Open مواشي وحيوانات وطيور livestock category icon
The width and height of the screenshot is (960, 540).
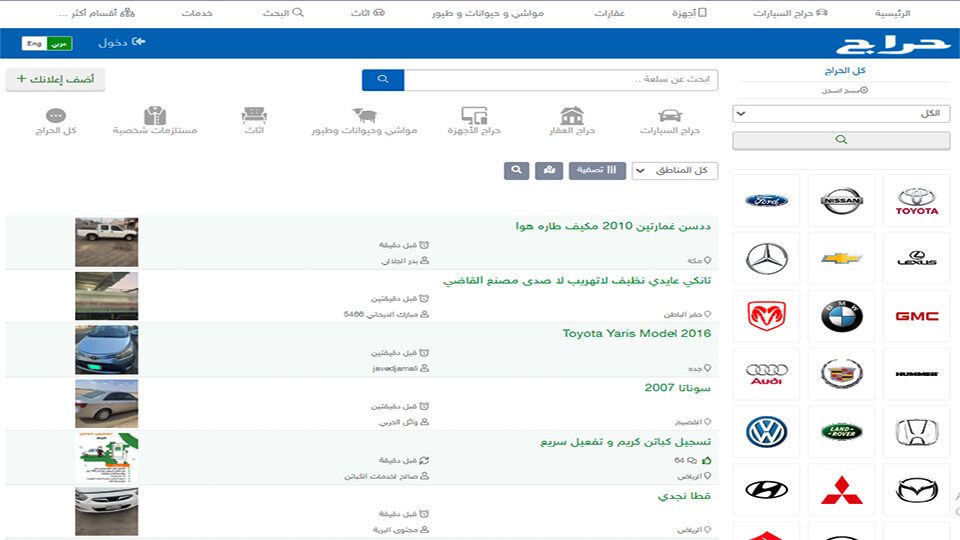[364, 121]
